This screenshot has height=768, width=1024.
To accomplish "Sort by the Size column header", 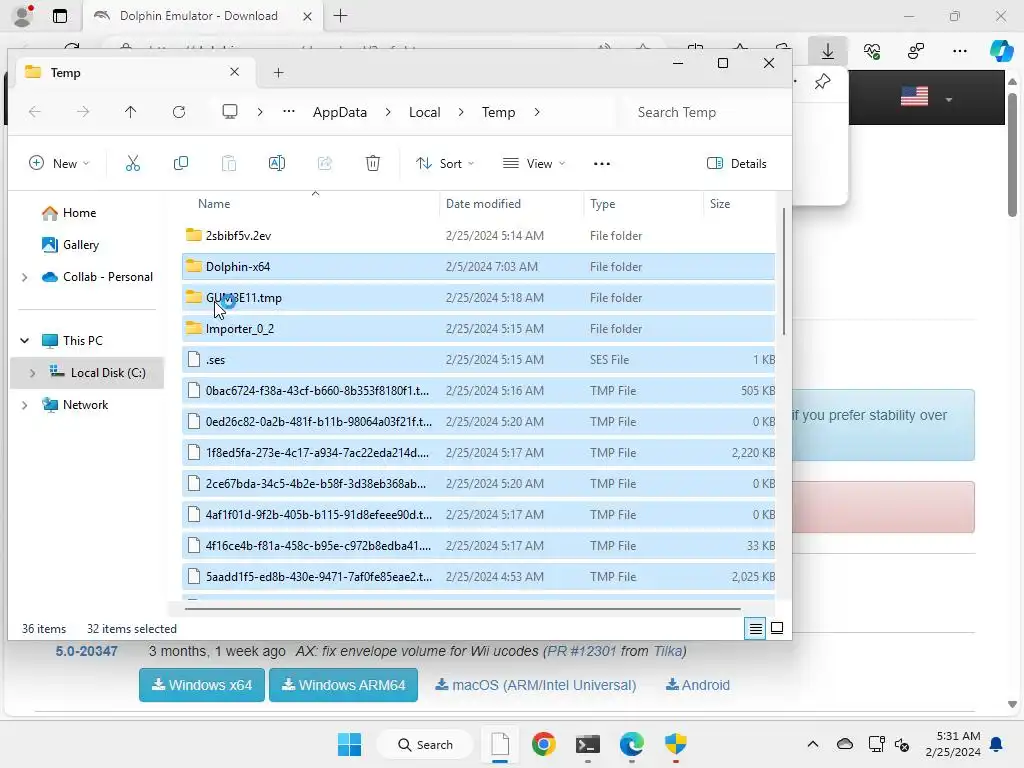I will click(x=720, y=204).
